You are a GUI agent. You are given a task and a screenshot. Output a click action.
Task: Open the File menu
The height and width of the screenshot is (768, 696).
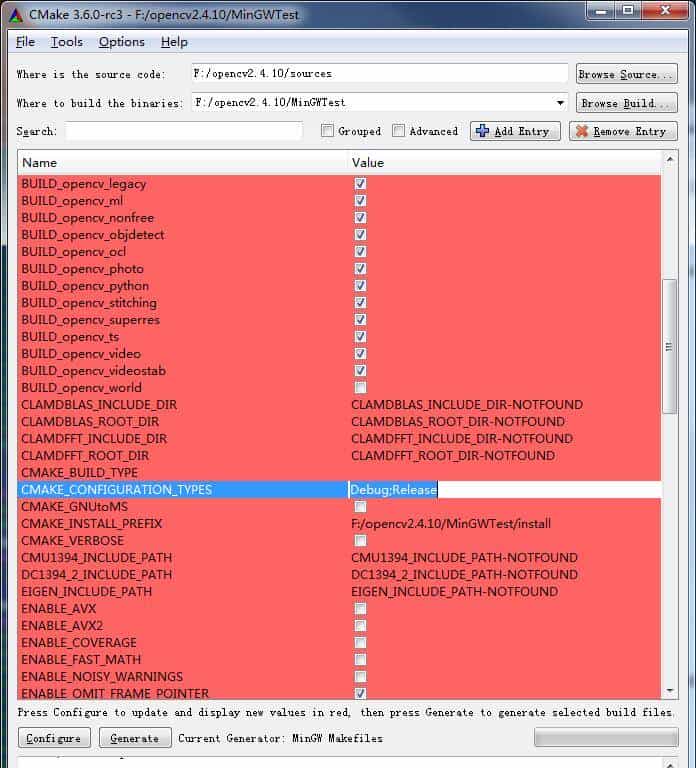tap(25, 42)
